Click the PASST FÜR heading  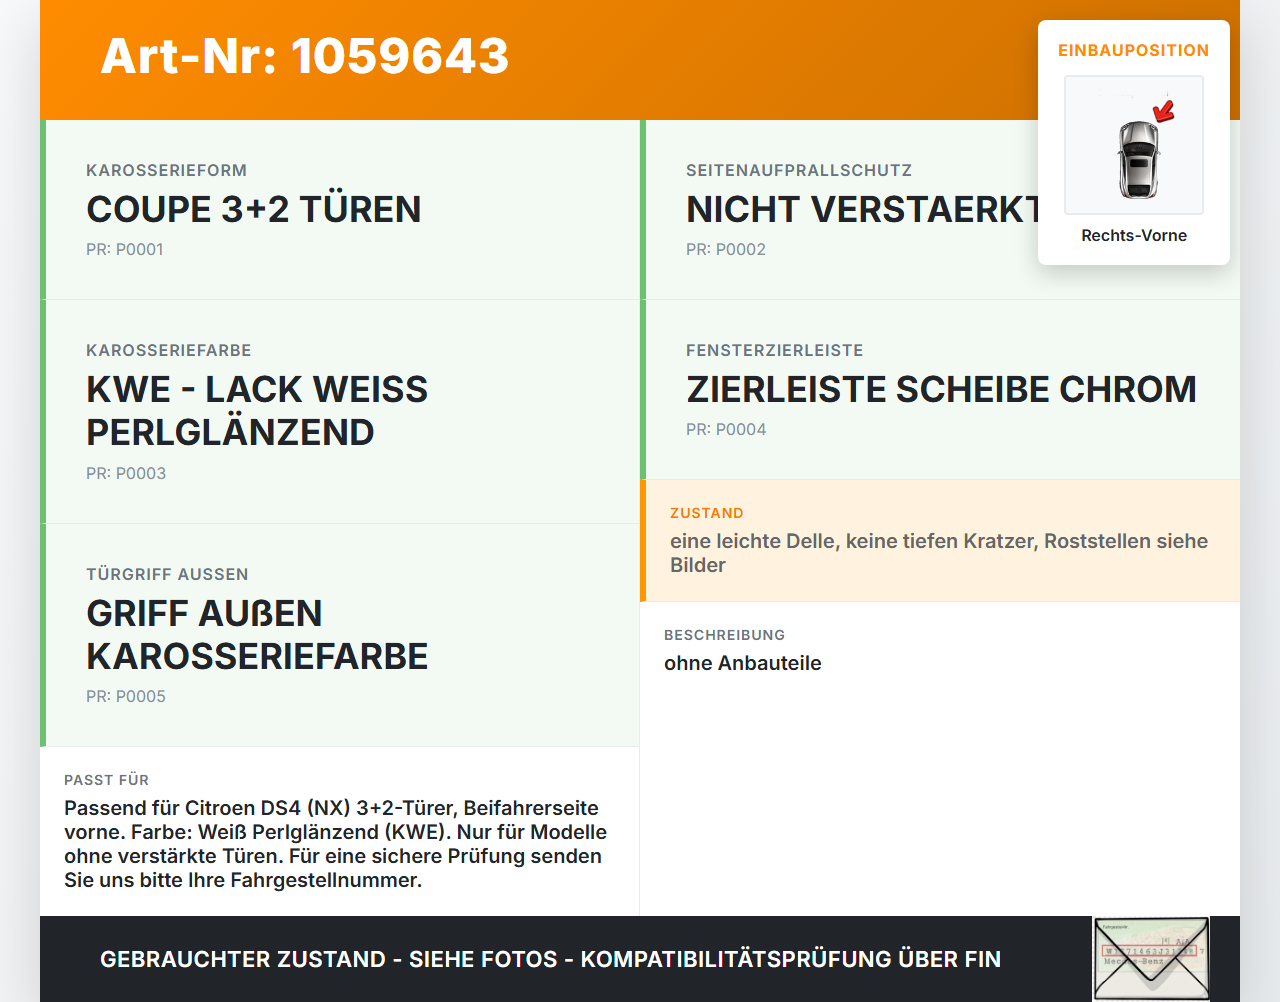(107, 780)
